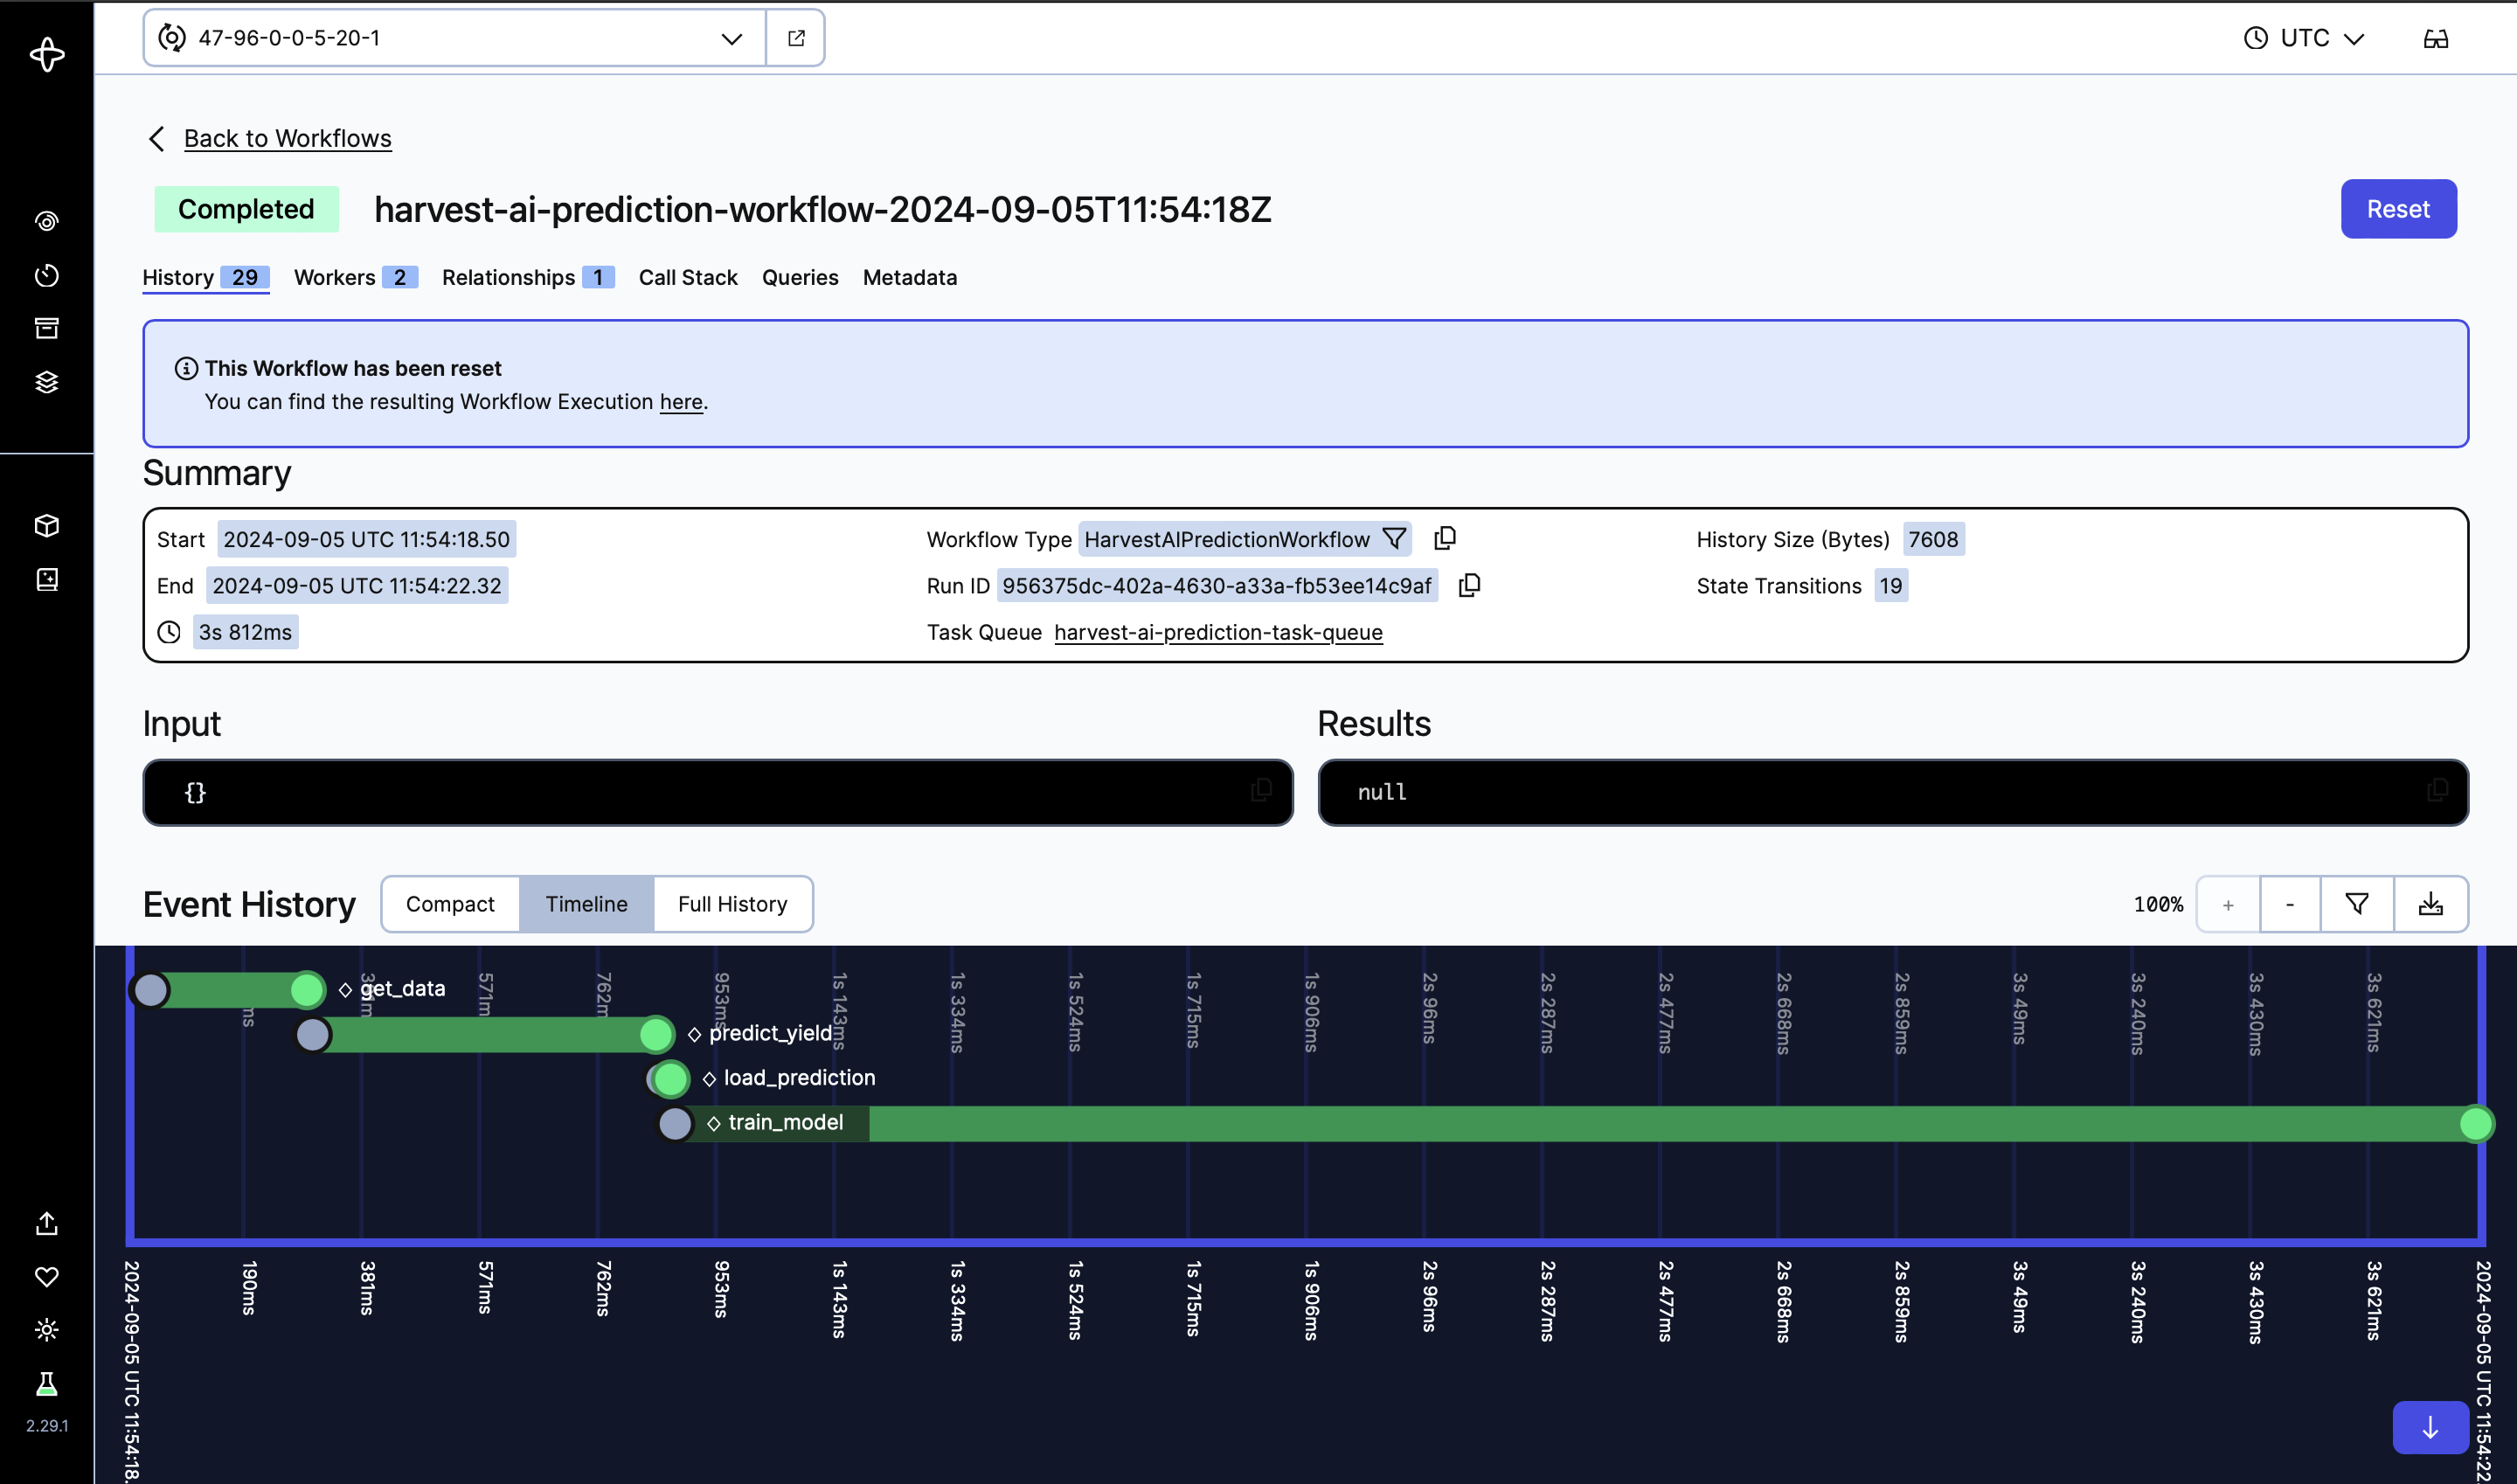Viewport: 2517px width, 1484px height.
Task: Expand the namespace selector dropdown
Action: pos(731,38)
